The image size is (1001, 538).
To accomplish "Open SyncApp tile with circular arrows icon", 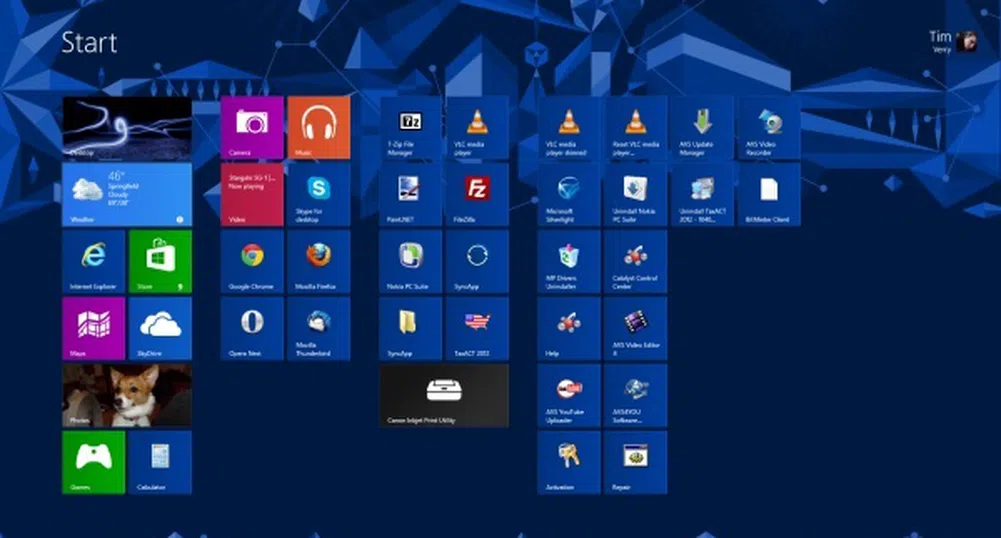I will [x=477, y=262].
